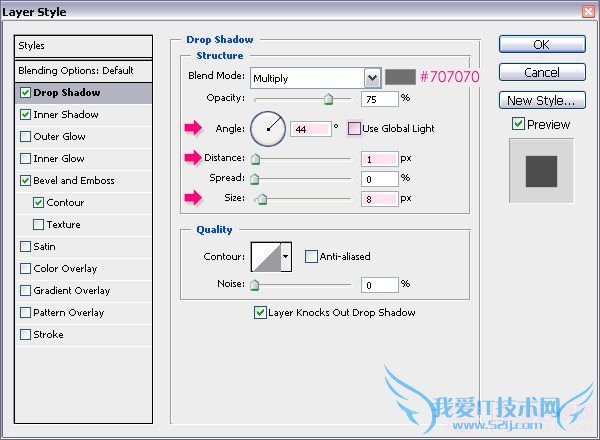600x440 pixels.
Task: Select the Stroke style row
Action: click(x=83, y=335)
